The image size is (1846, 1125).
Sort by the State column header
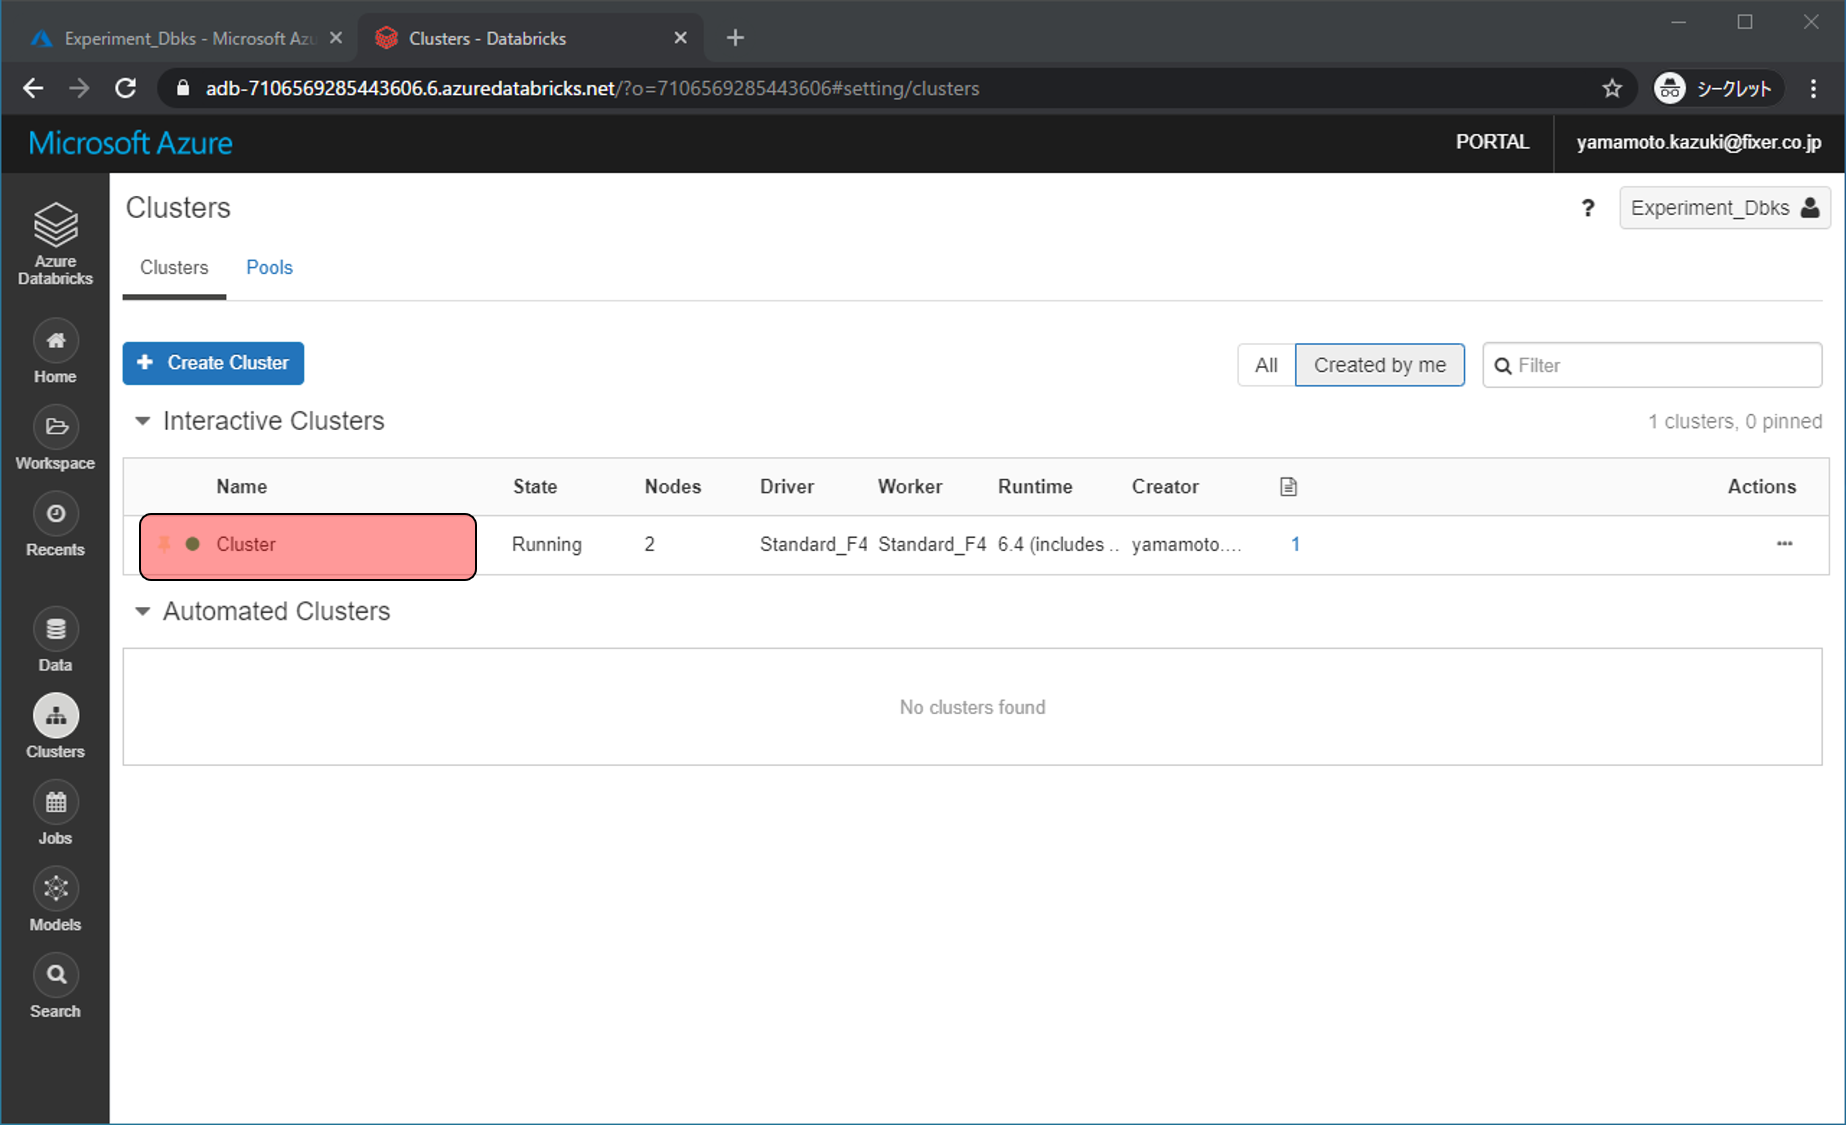[x=535, y=487]
